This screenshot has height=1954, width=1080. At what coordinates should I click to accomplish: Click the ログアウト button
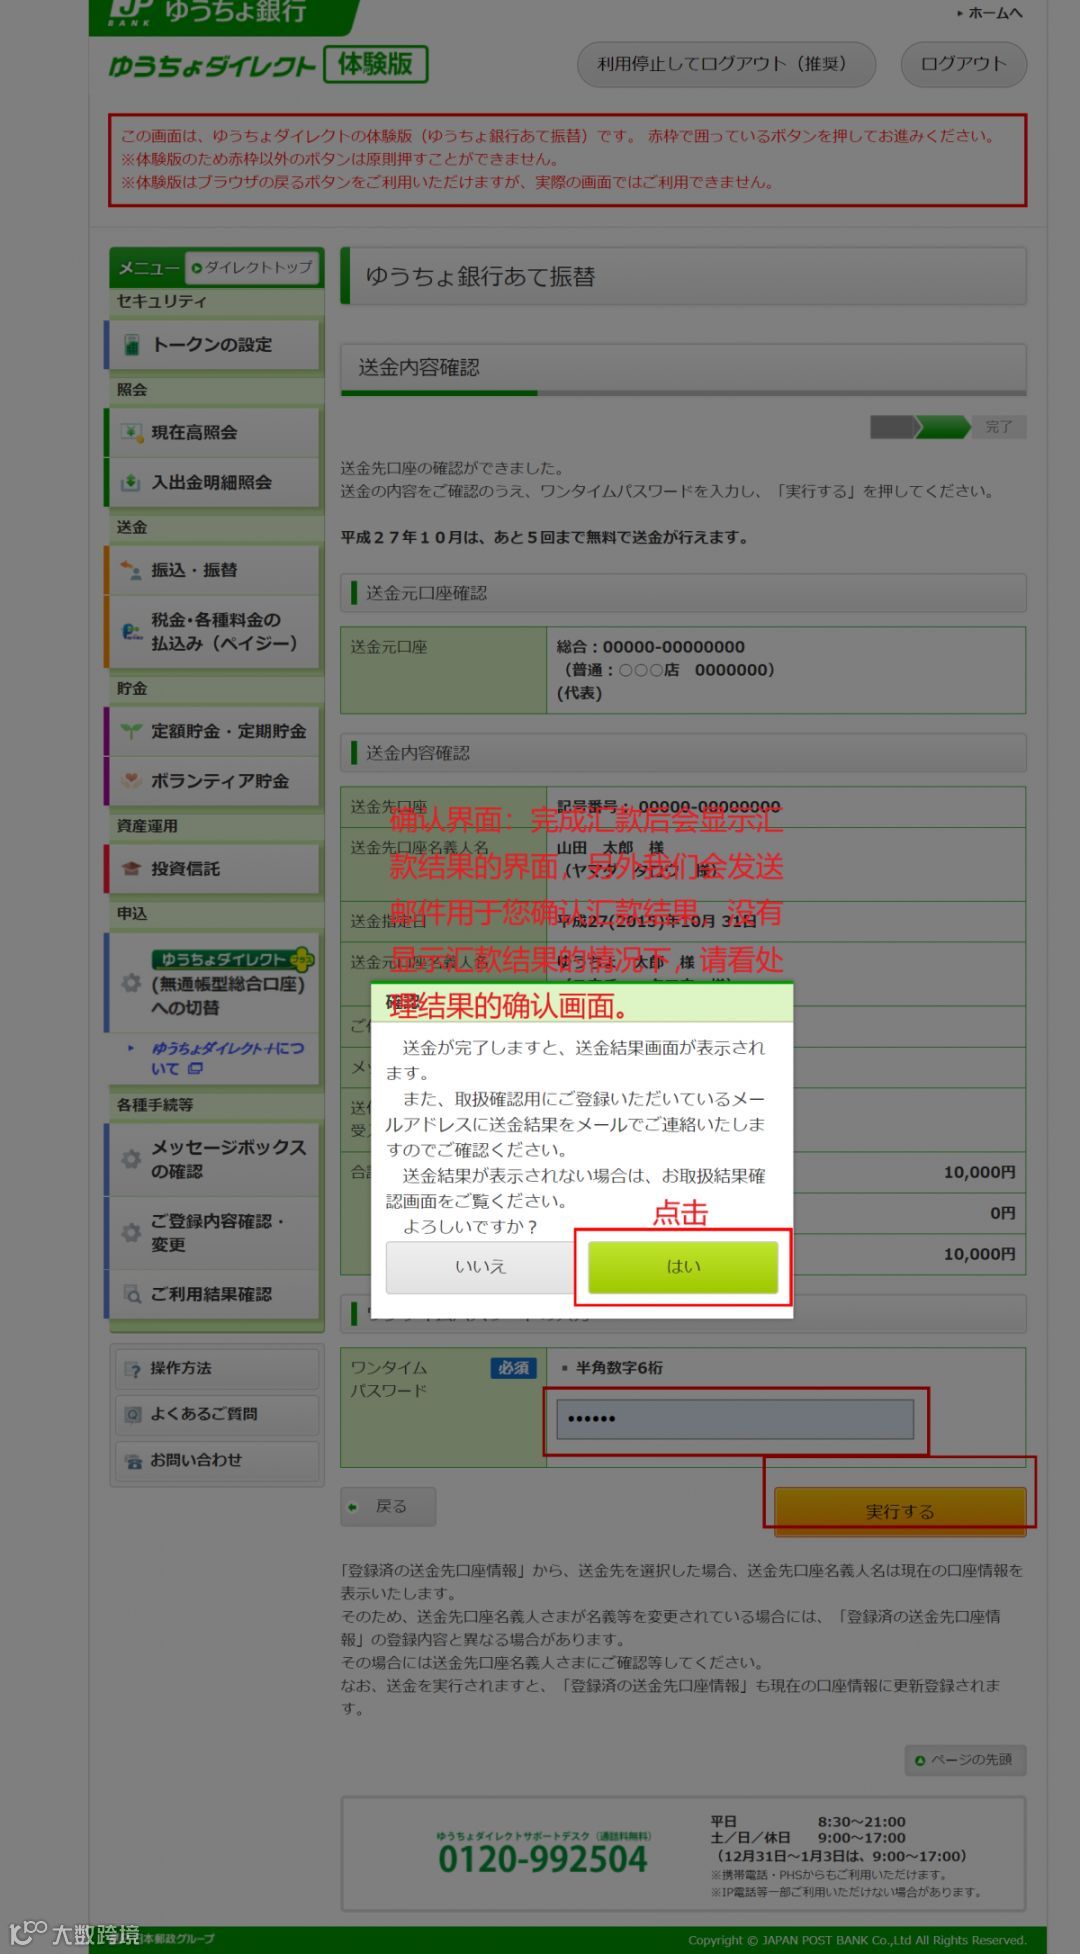[963, 64]
